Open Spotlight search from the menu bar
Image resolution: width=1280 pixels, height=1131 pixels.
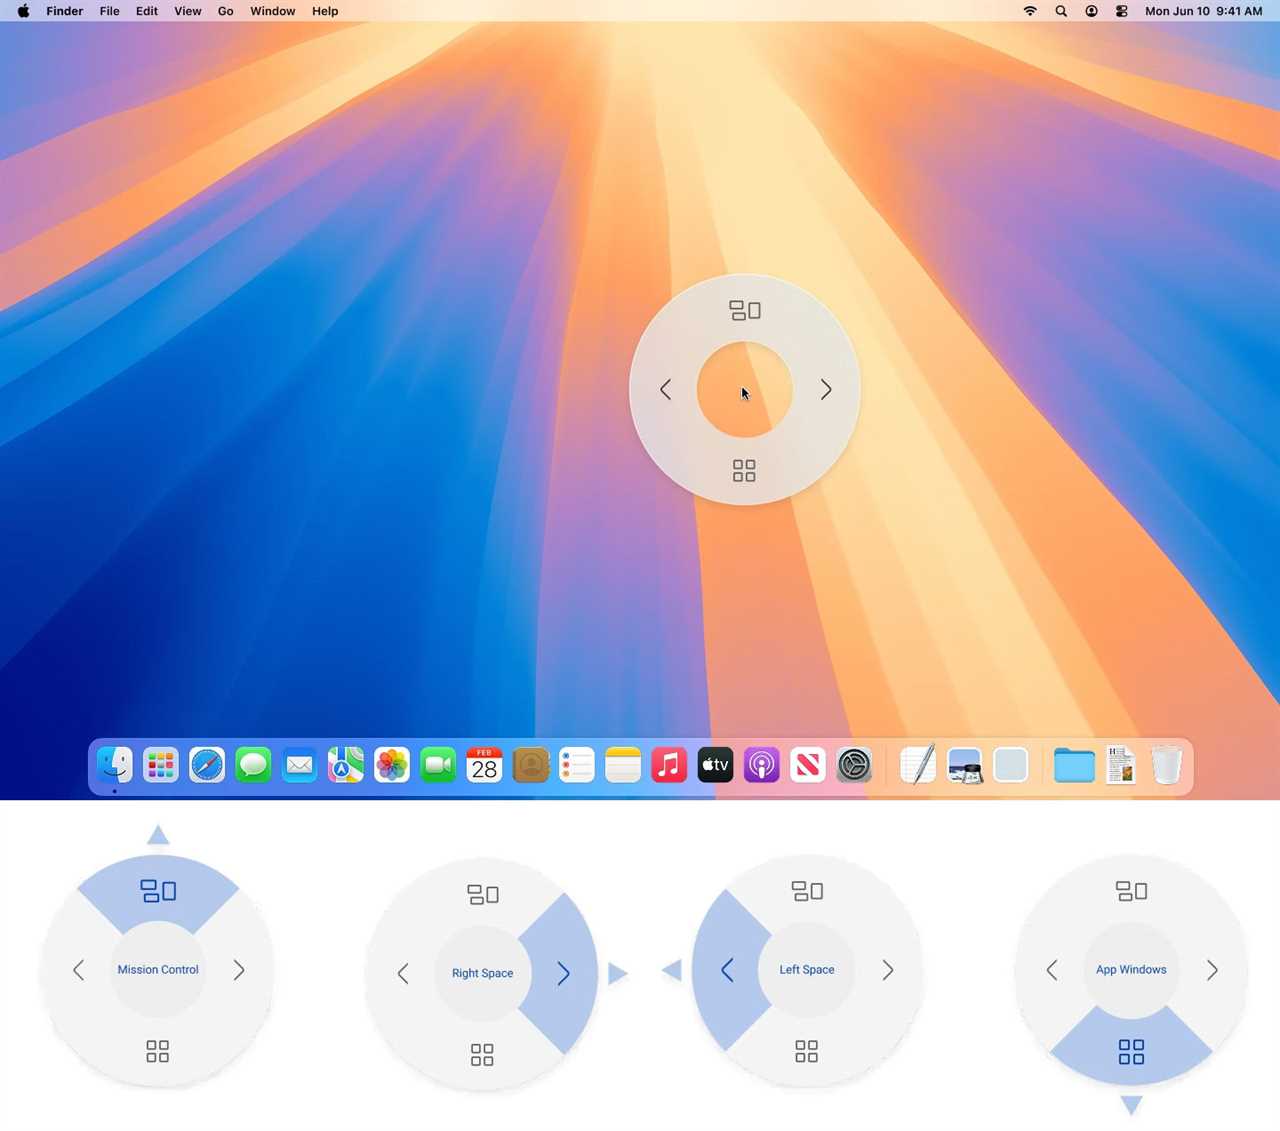point(1061,11)
